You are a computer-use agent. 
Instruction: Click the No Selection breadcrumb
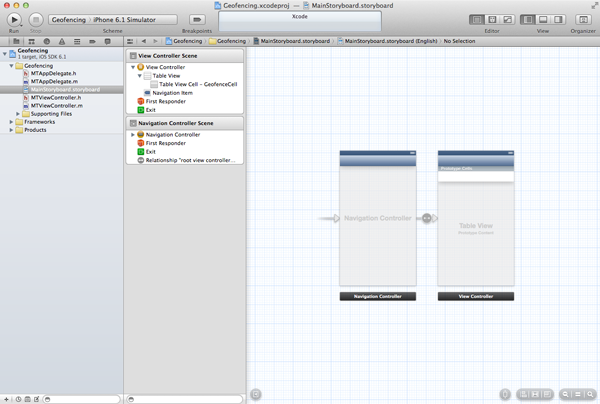[x=459, y=41]
